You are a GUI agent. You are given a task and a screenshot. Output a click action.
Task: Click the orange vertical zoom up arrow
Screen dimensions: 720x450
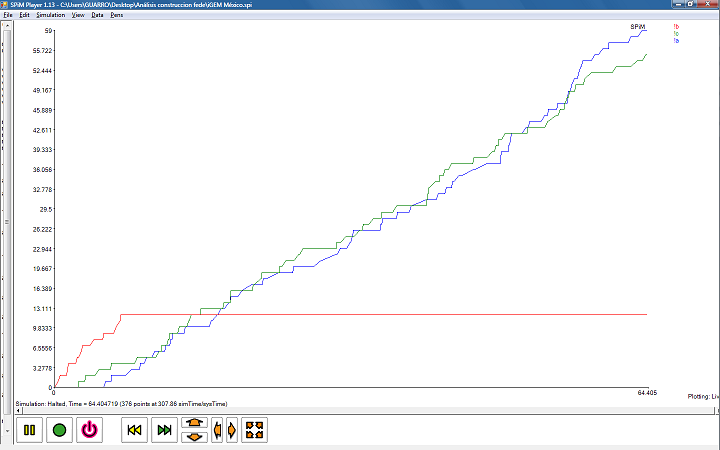[195, 423]
